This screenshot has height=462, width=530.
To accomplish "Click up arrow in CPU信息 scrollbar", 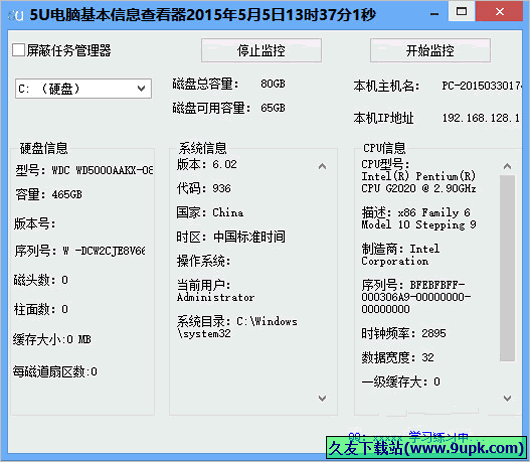I will coord(507,166).
